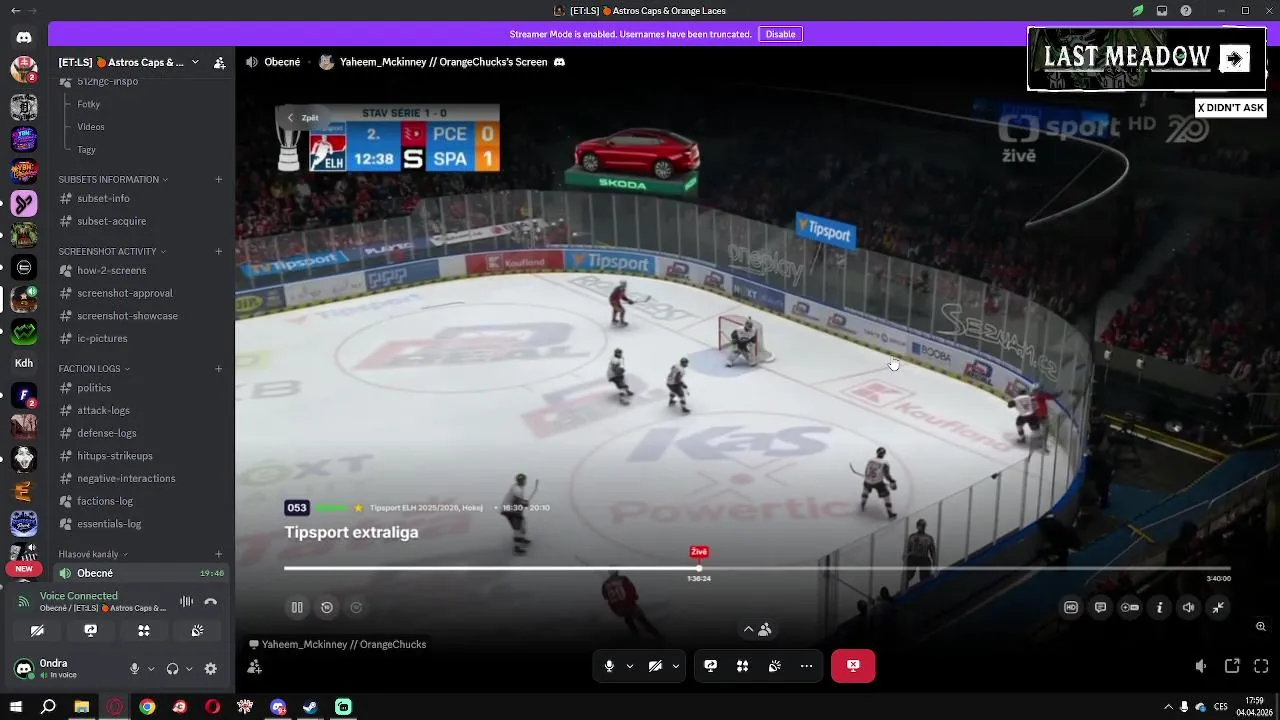Pause the hockey stream playback
Viewport: 1280px width, 720px height.
click(x=297, y=607)
